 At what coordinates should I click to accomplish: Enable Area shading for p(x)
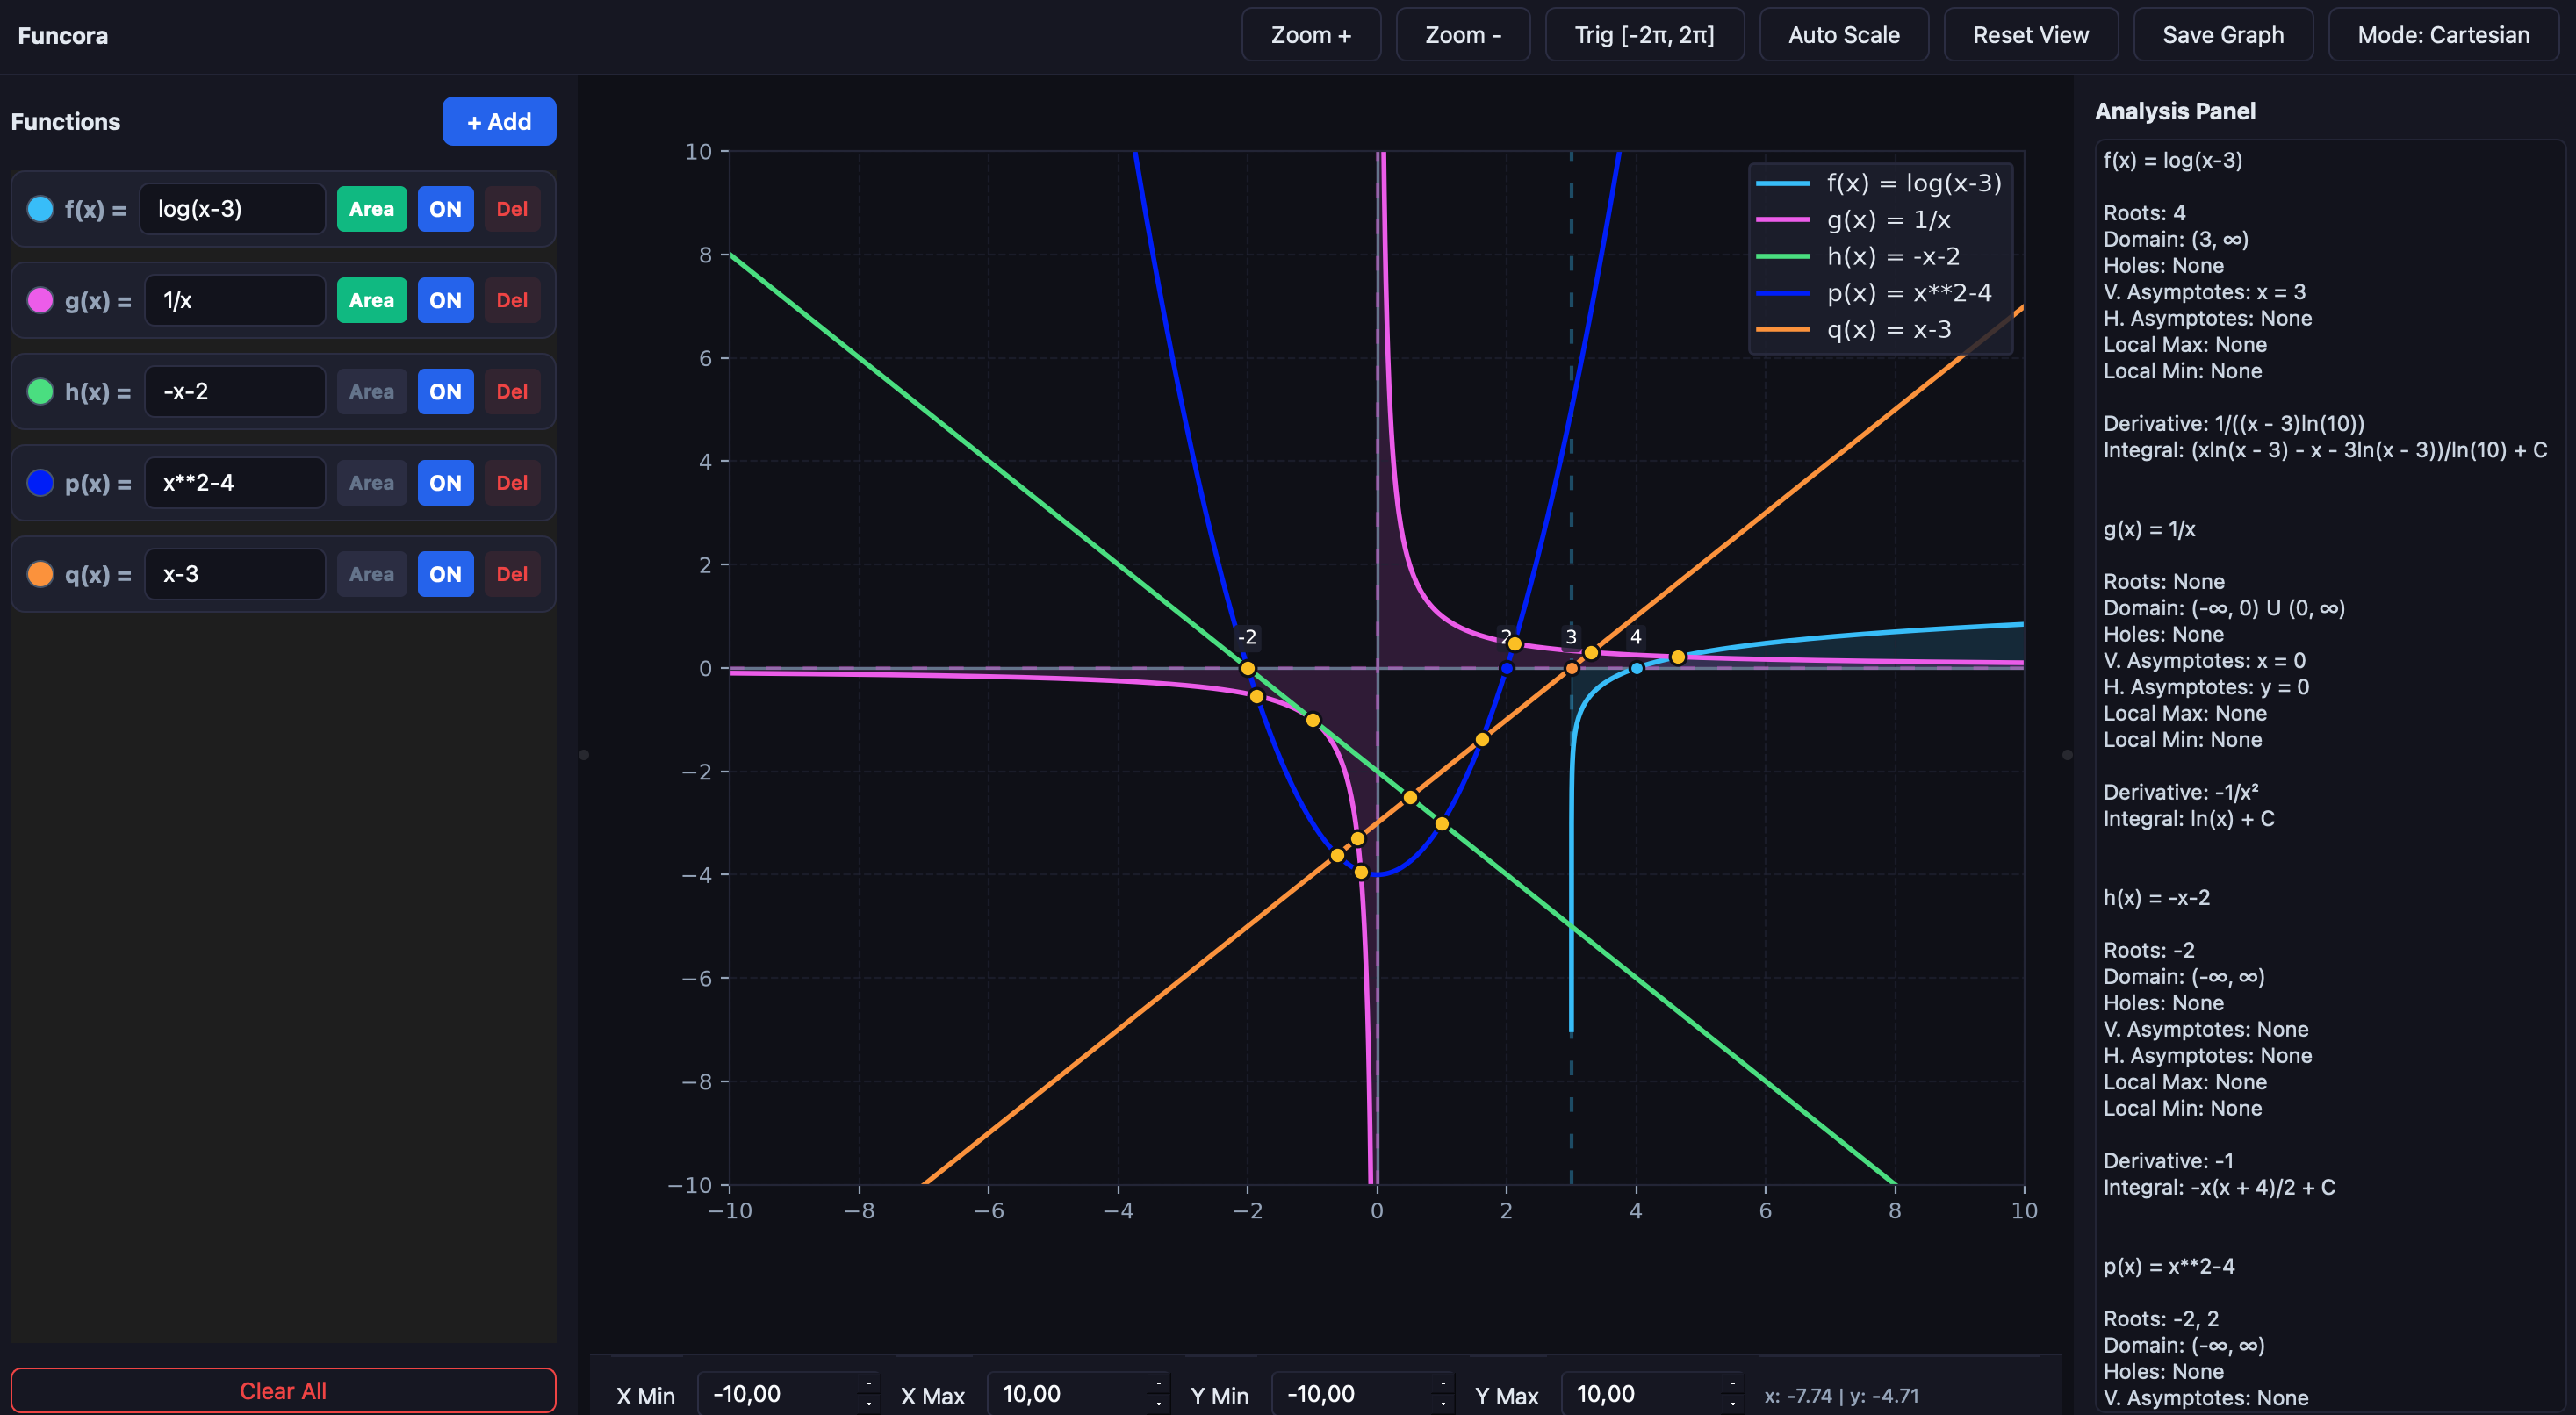point(371,483)
